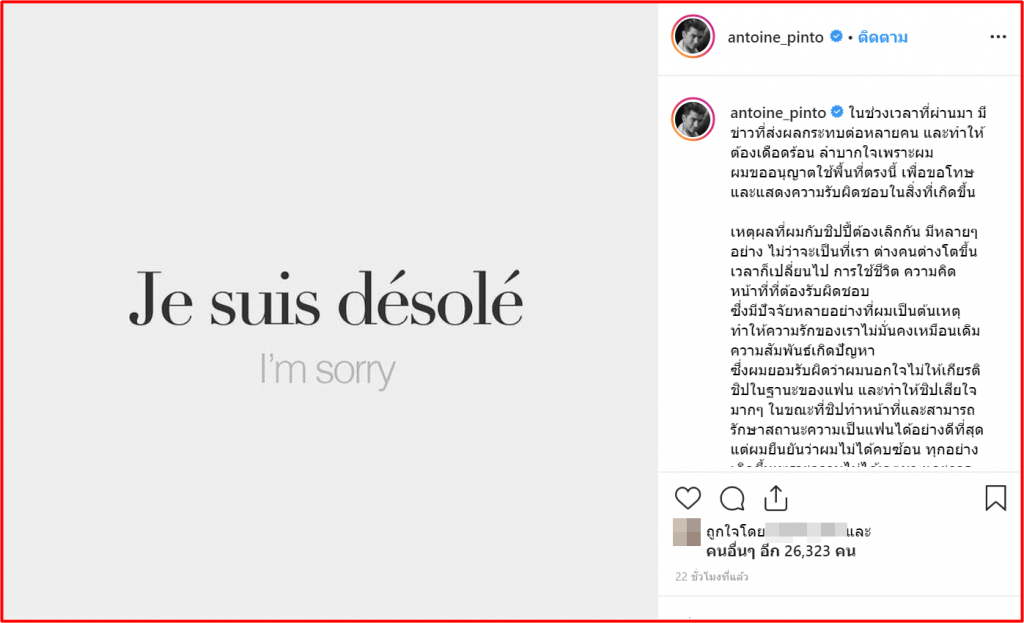Screen dimensions: 1024x623
Task: Click the small liker avatar thumbnail
Action: pyautogui.click(x=687, y=533)
